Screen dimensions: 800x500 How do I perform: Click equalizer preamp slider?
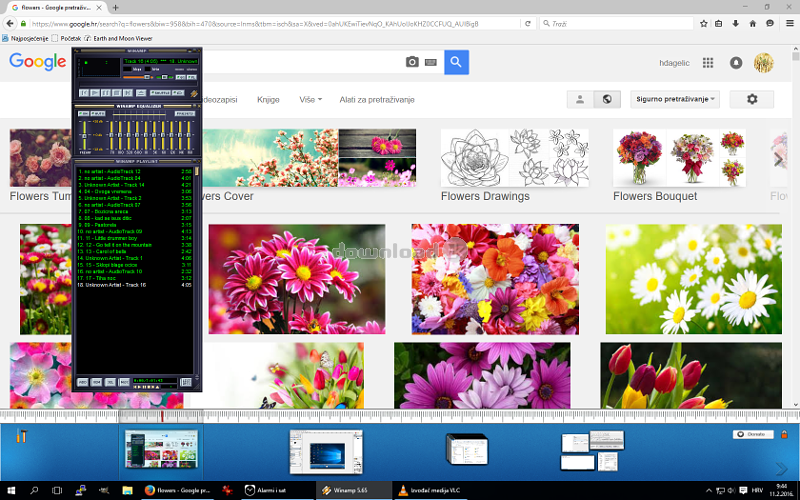click(84, 135)
